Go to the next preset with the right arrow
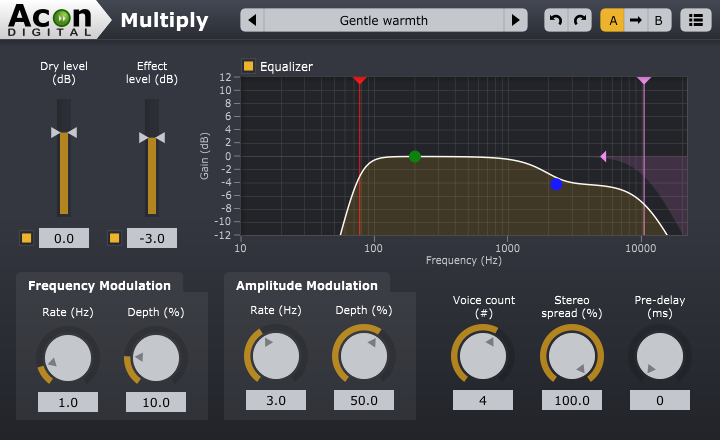The width and height of the screenshot is (720, 440). click(x=515, y=20)
